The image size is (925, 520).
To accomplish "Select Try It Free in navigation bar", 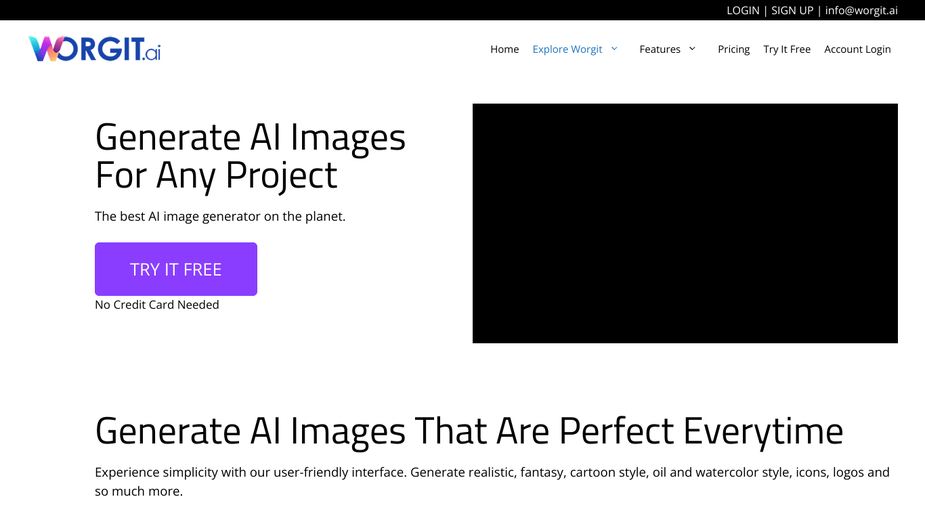I will coord(786,49).
